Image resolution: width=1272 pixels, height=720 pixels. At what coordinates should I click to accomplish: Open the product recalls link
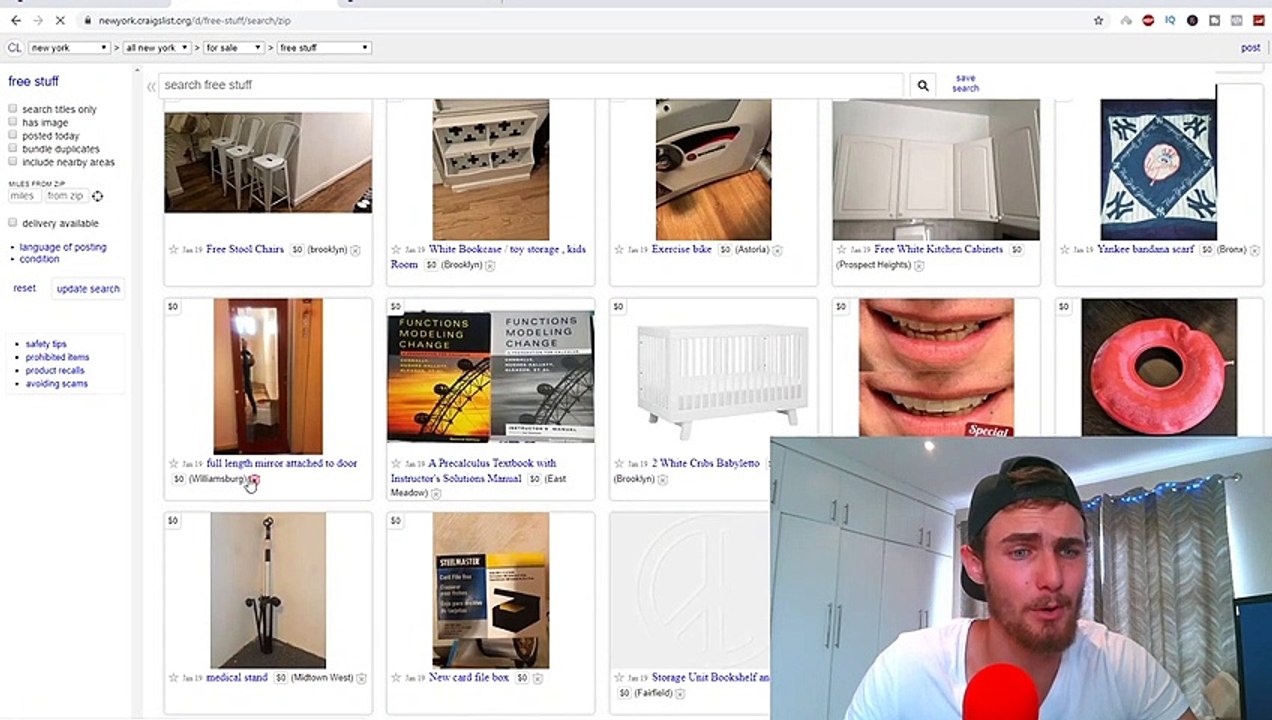[x=55, y=370]
